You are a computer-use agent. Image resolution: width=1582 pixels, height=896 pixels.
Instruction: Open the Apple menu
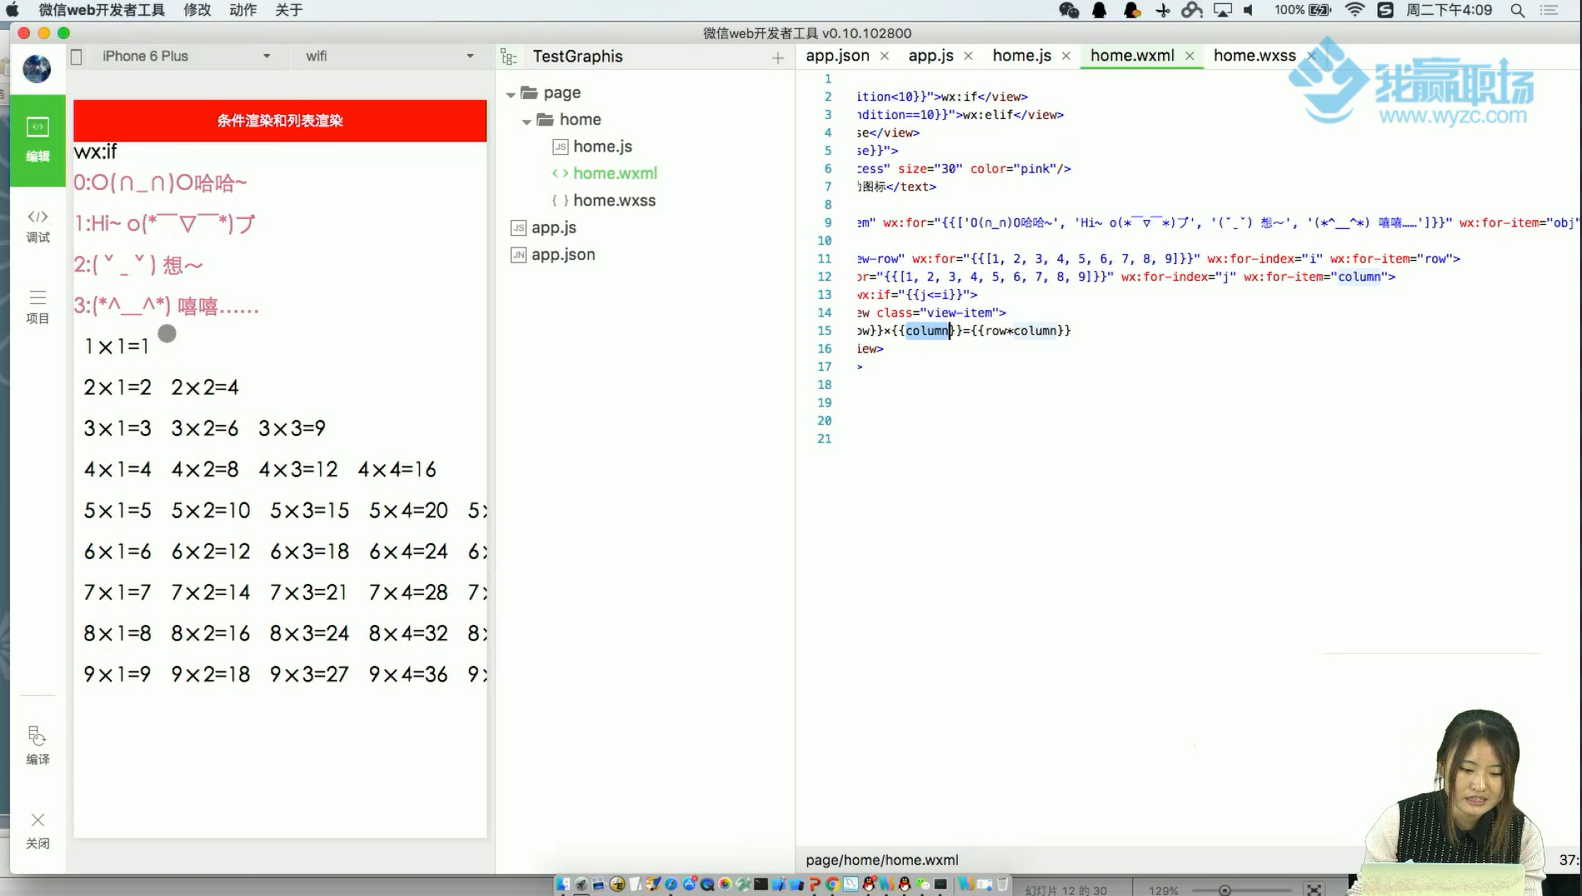(13, 10)
